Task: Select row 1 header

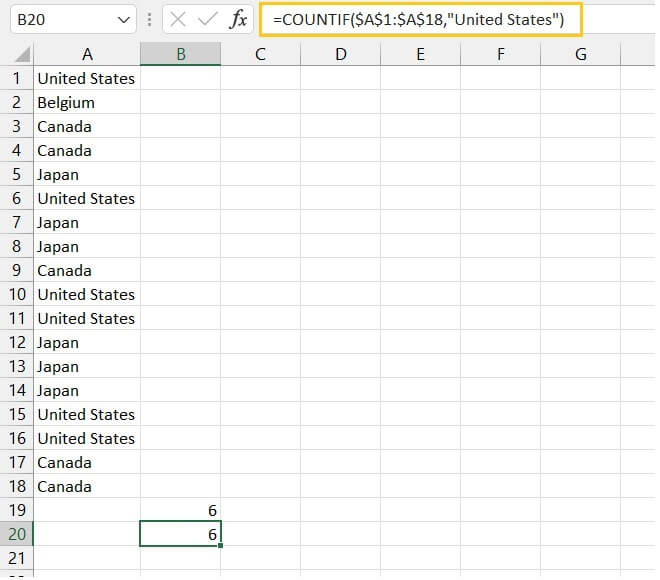Action: (17, 78)
